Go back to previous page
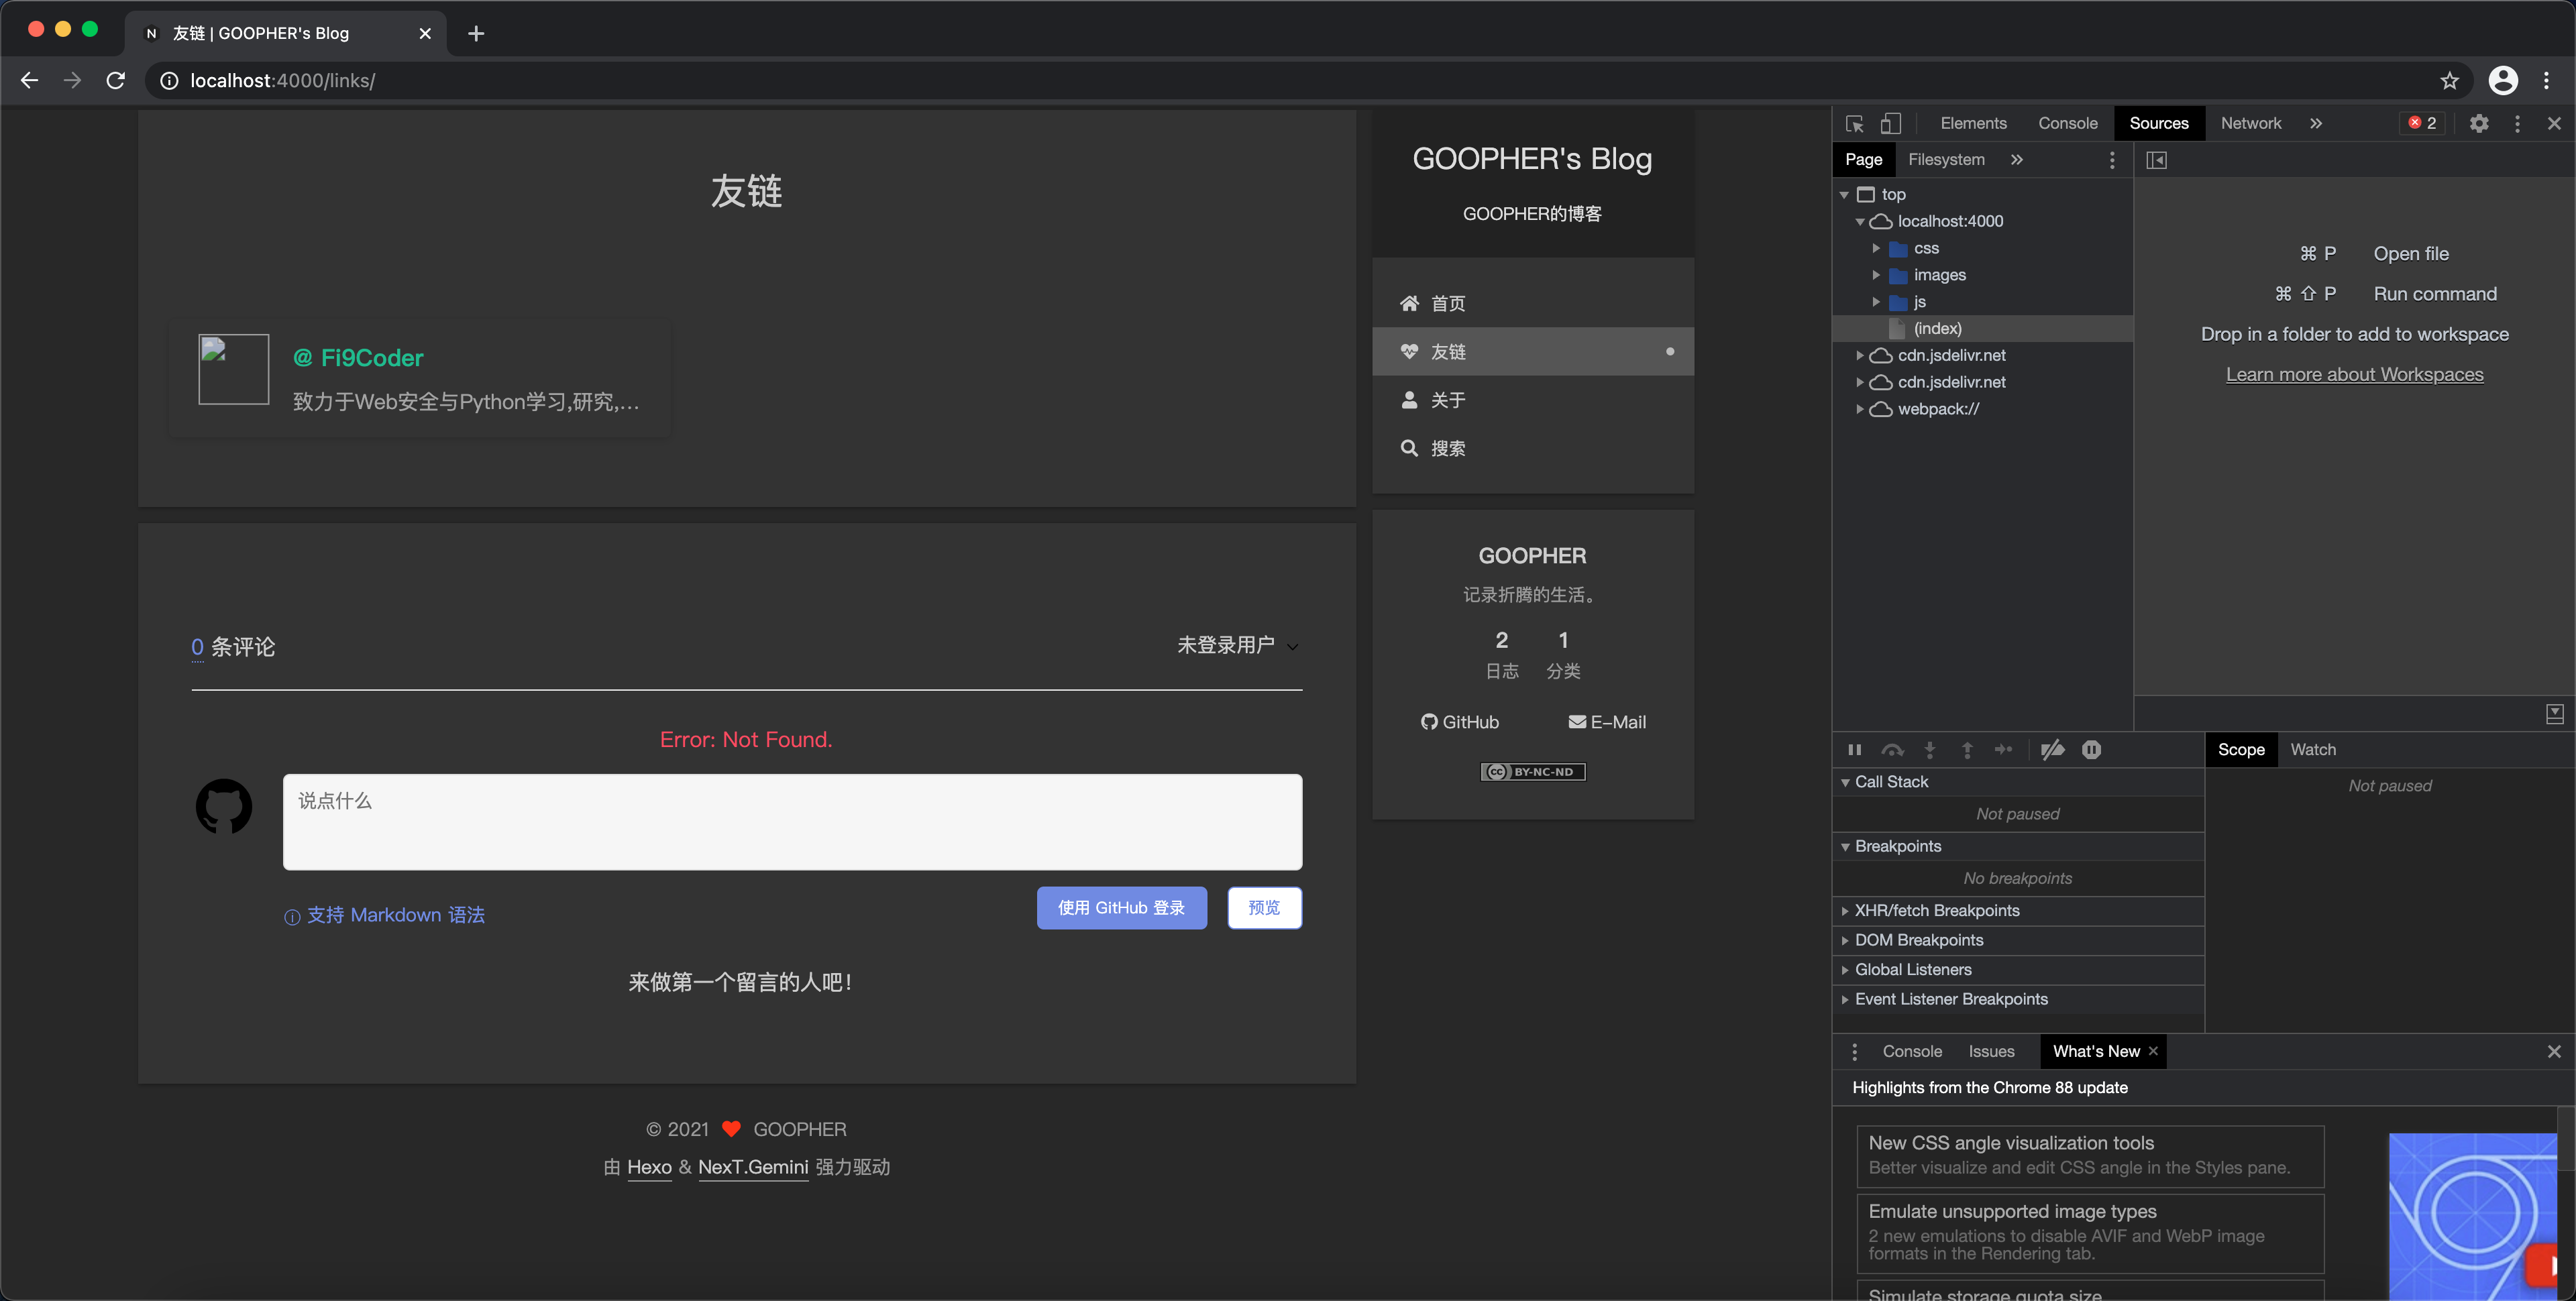 (30, 80)
